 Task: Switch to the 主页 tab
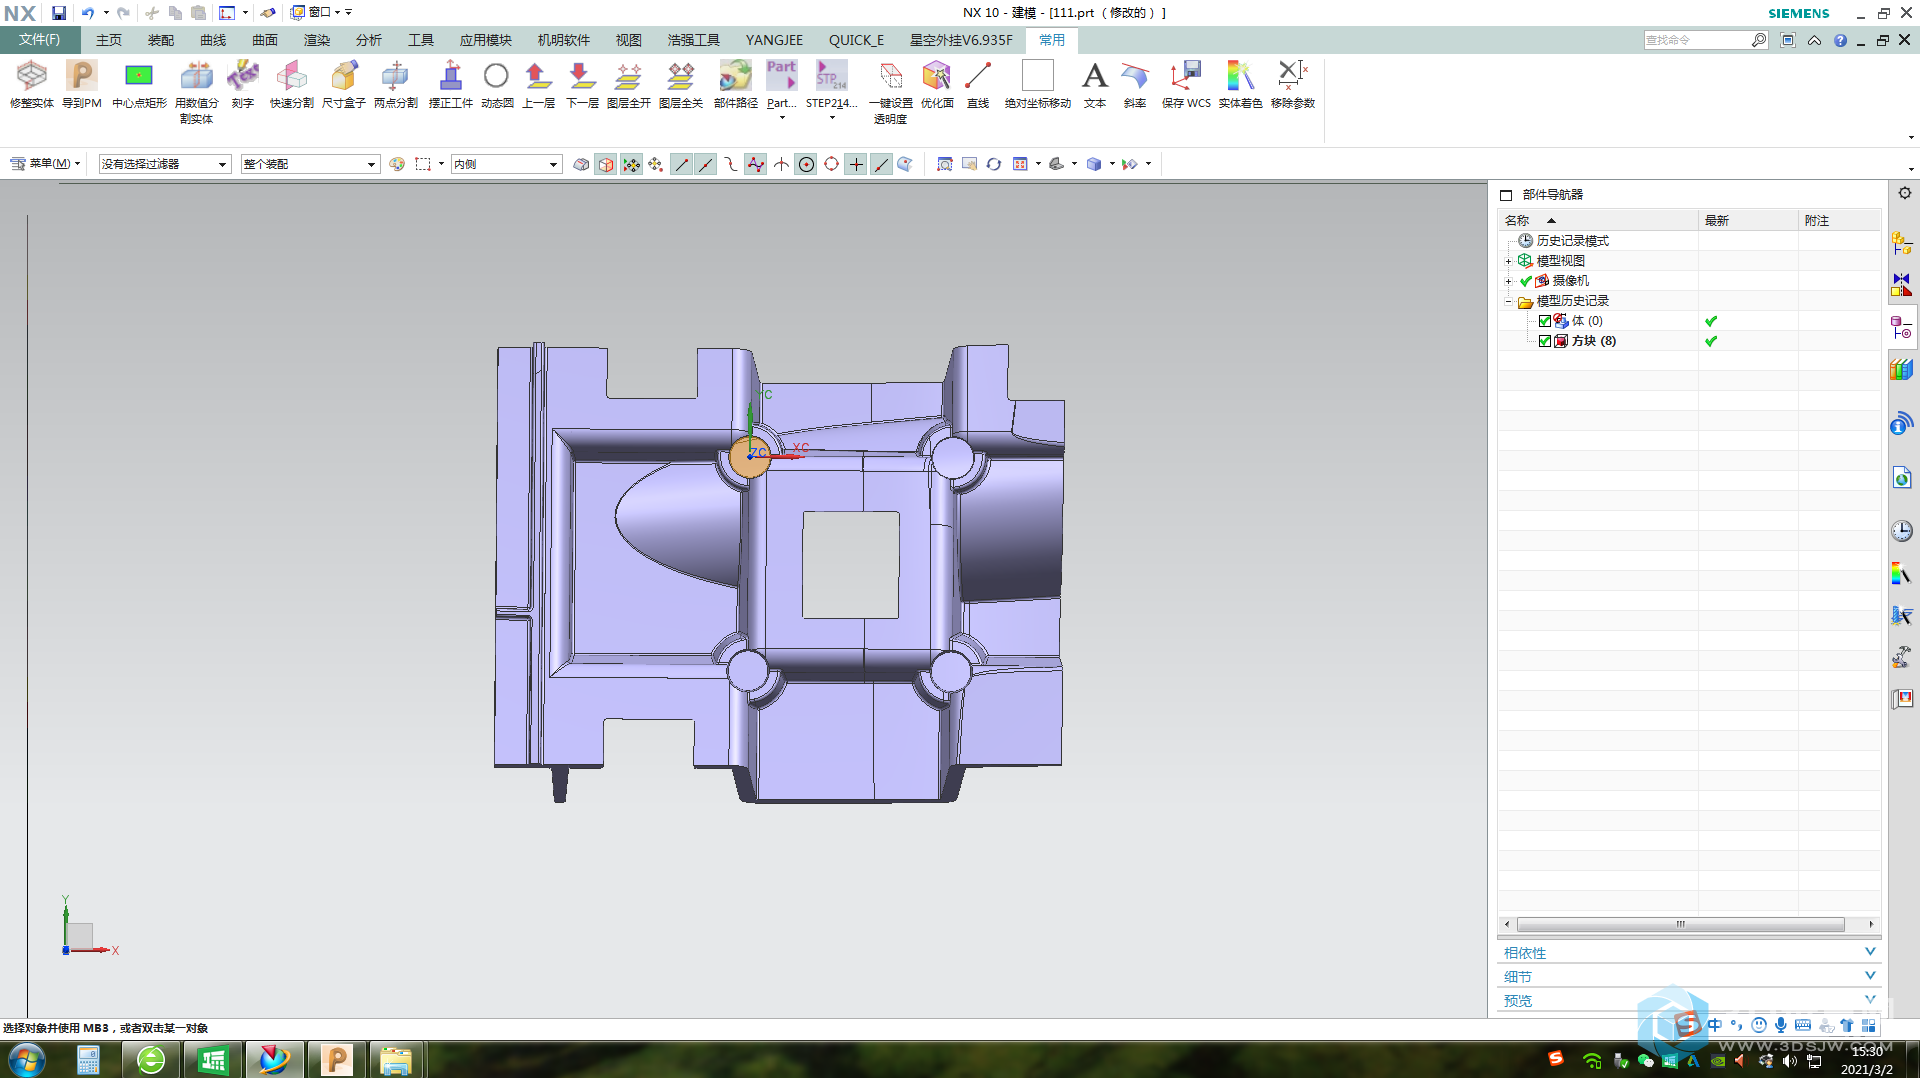point(109,40)
